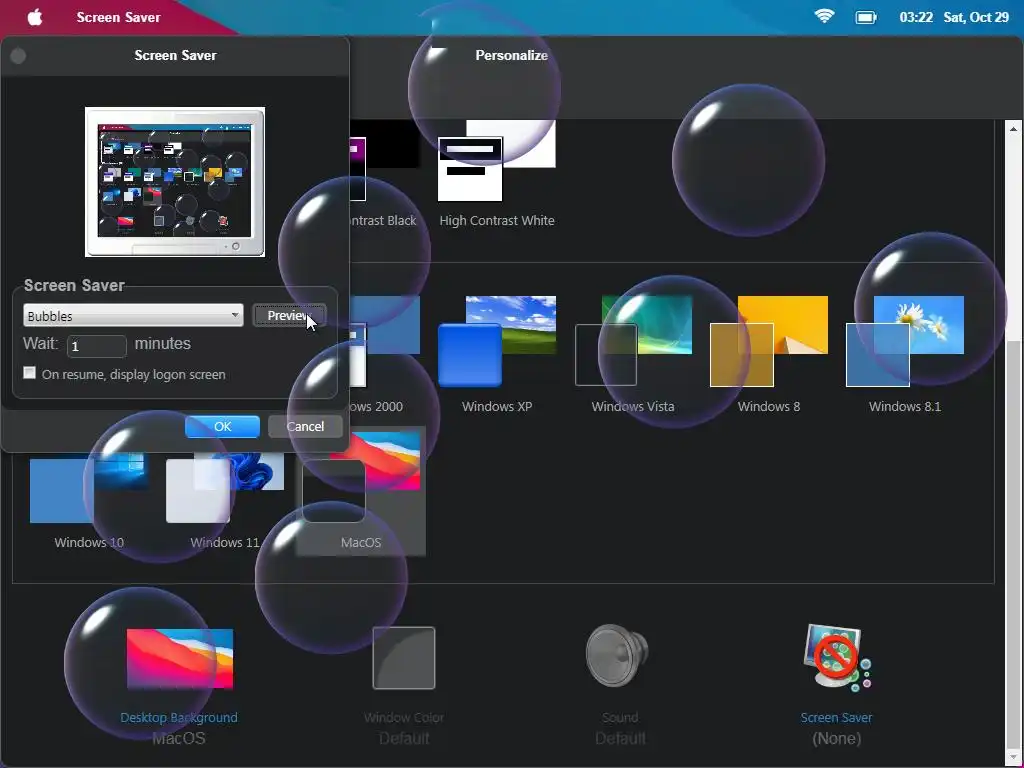
Task: Click the Desktop Background wallpaper thumbnail
Action: click(180, 658)
